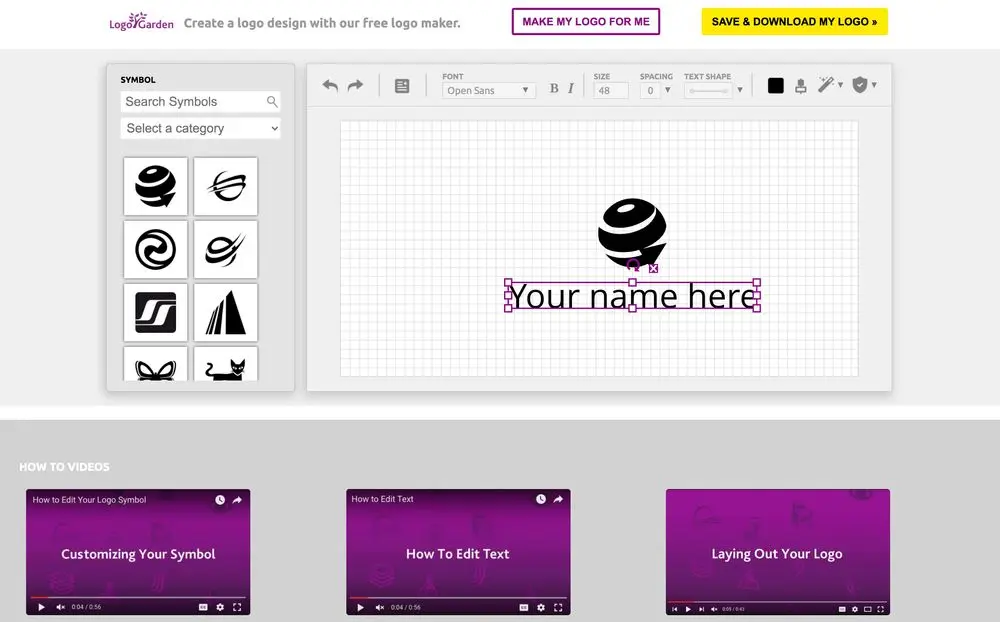Click the redo arrow in the toolbar

click(x=355, y=86)
